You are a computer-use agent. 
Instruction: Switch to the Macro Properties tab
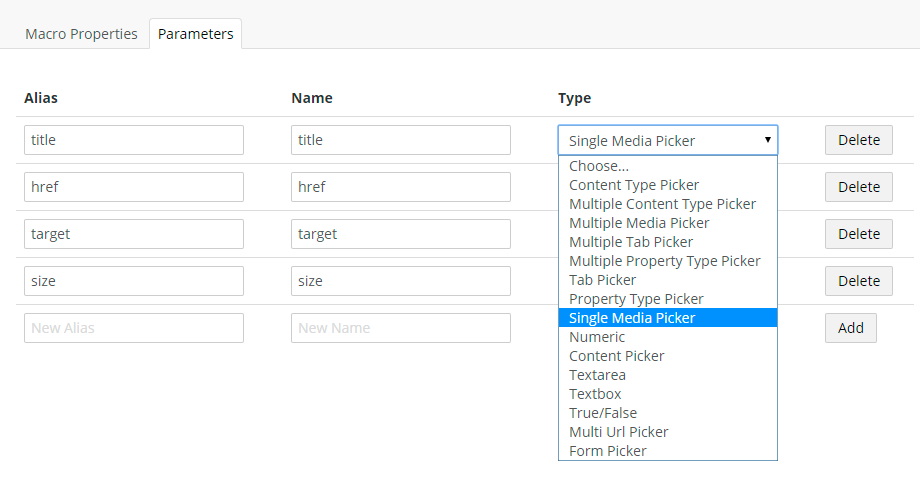tap(81, 34)
